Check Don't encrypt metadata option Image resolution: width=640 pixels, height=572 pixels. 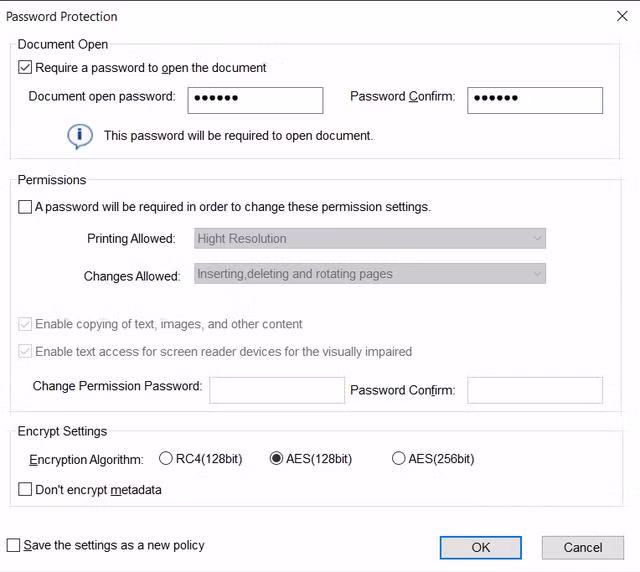click(x=25, y=490)
